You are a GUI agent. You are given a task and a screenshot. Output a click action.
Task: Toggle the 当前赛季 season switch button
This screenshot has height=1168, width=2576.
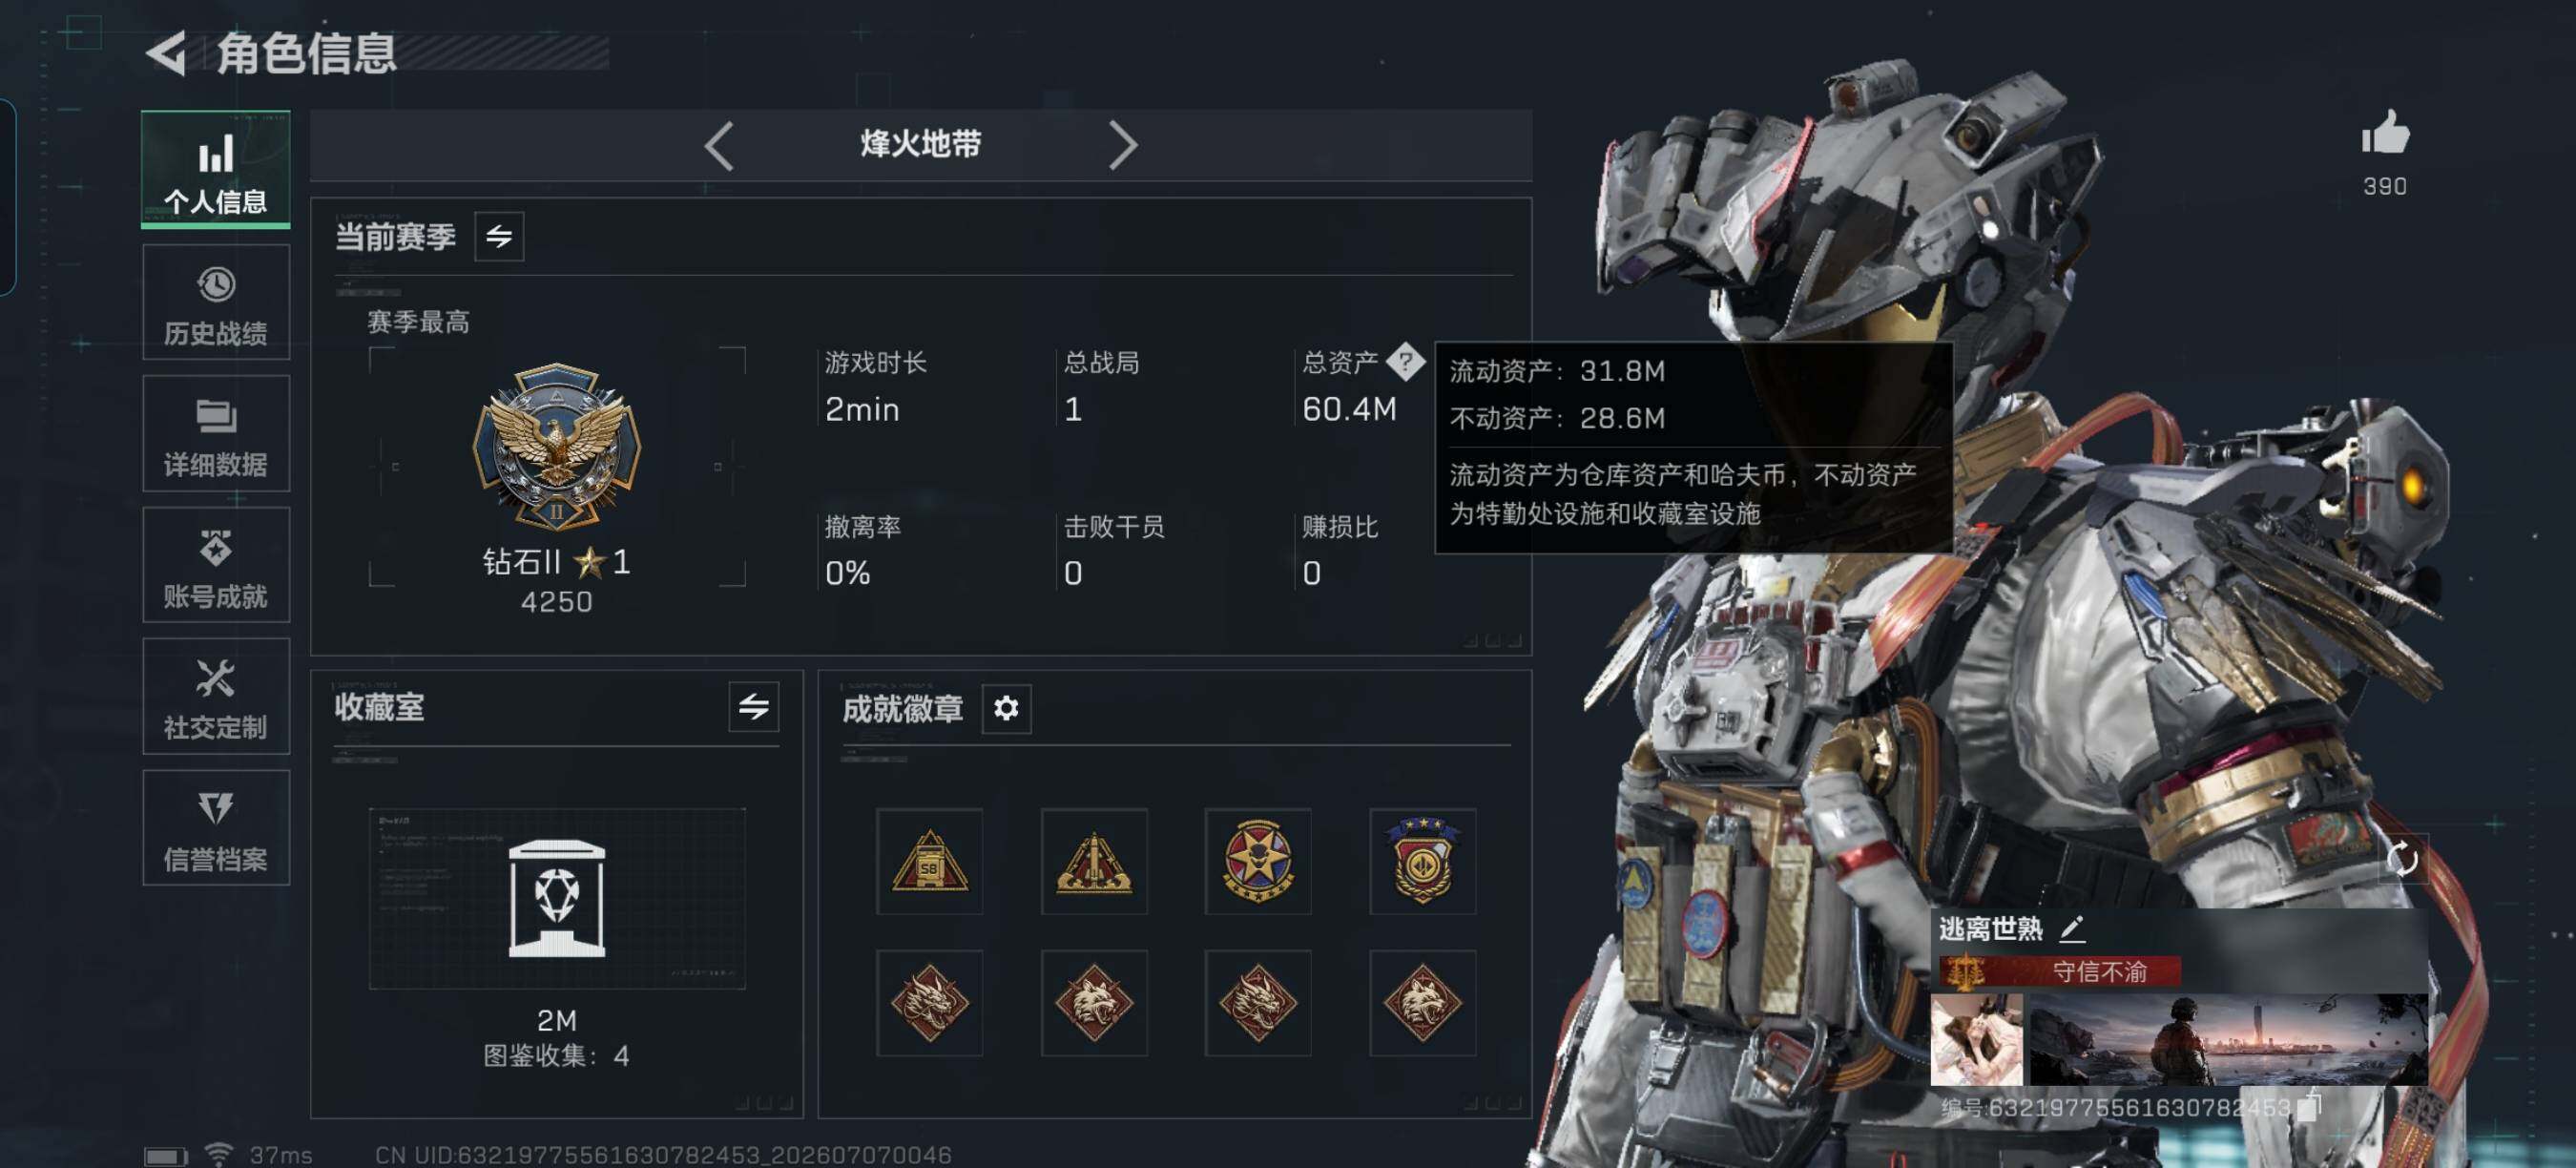click(x=499, y=236)
